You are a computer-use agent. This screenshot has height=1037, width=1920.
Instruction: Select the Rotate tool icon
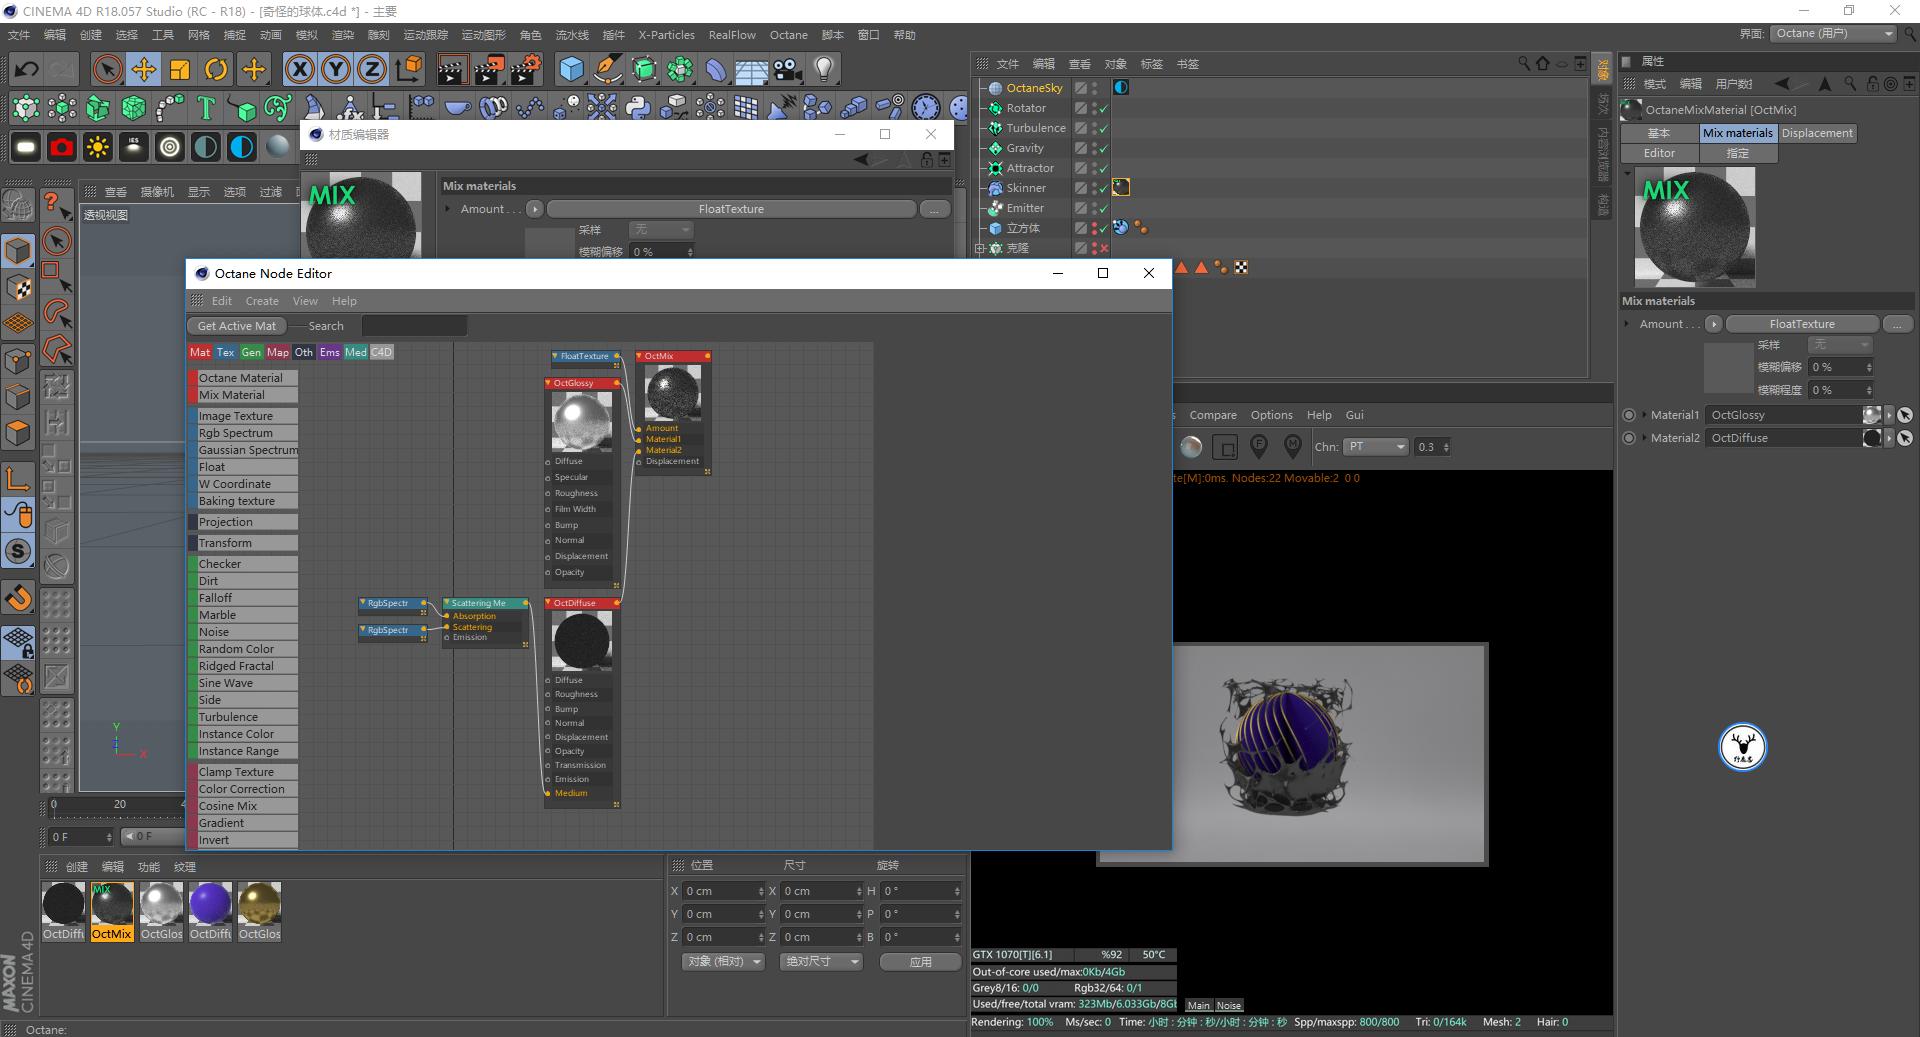pos(216,69)
